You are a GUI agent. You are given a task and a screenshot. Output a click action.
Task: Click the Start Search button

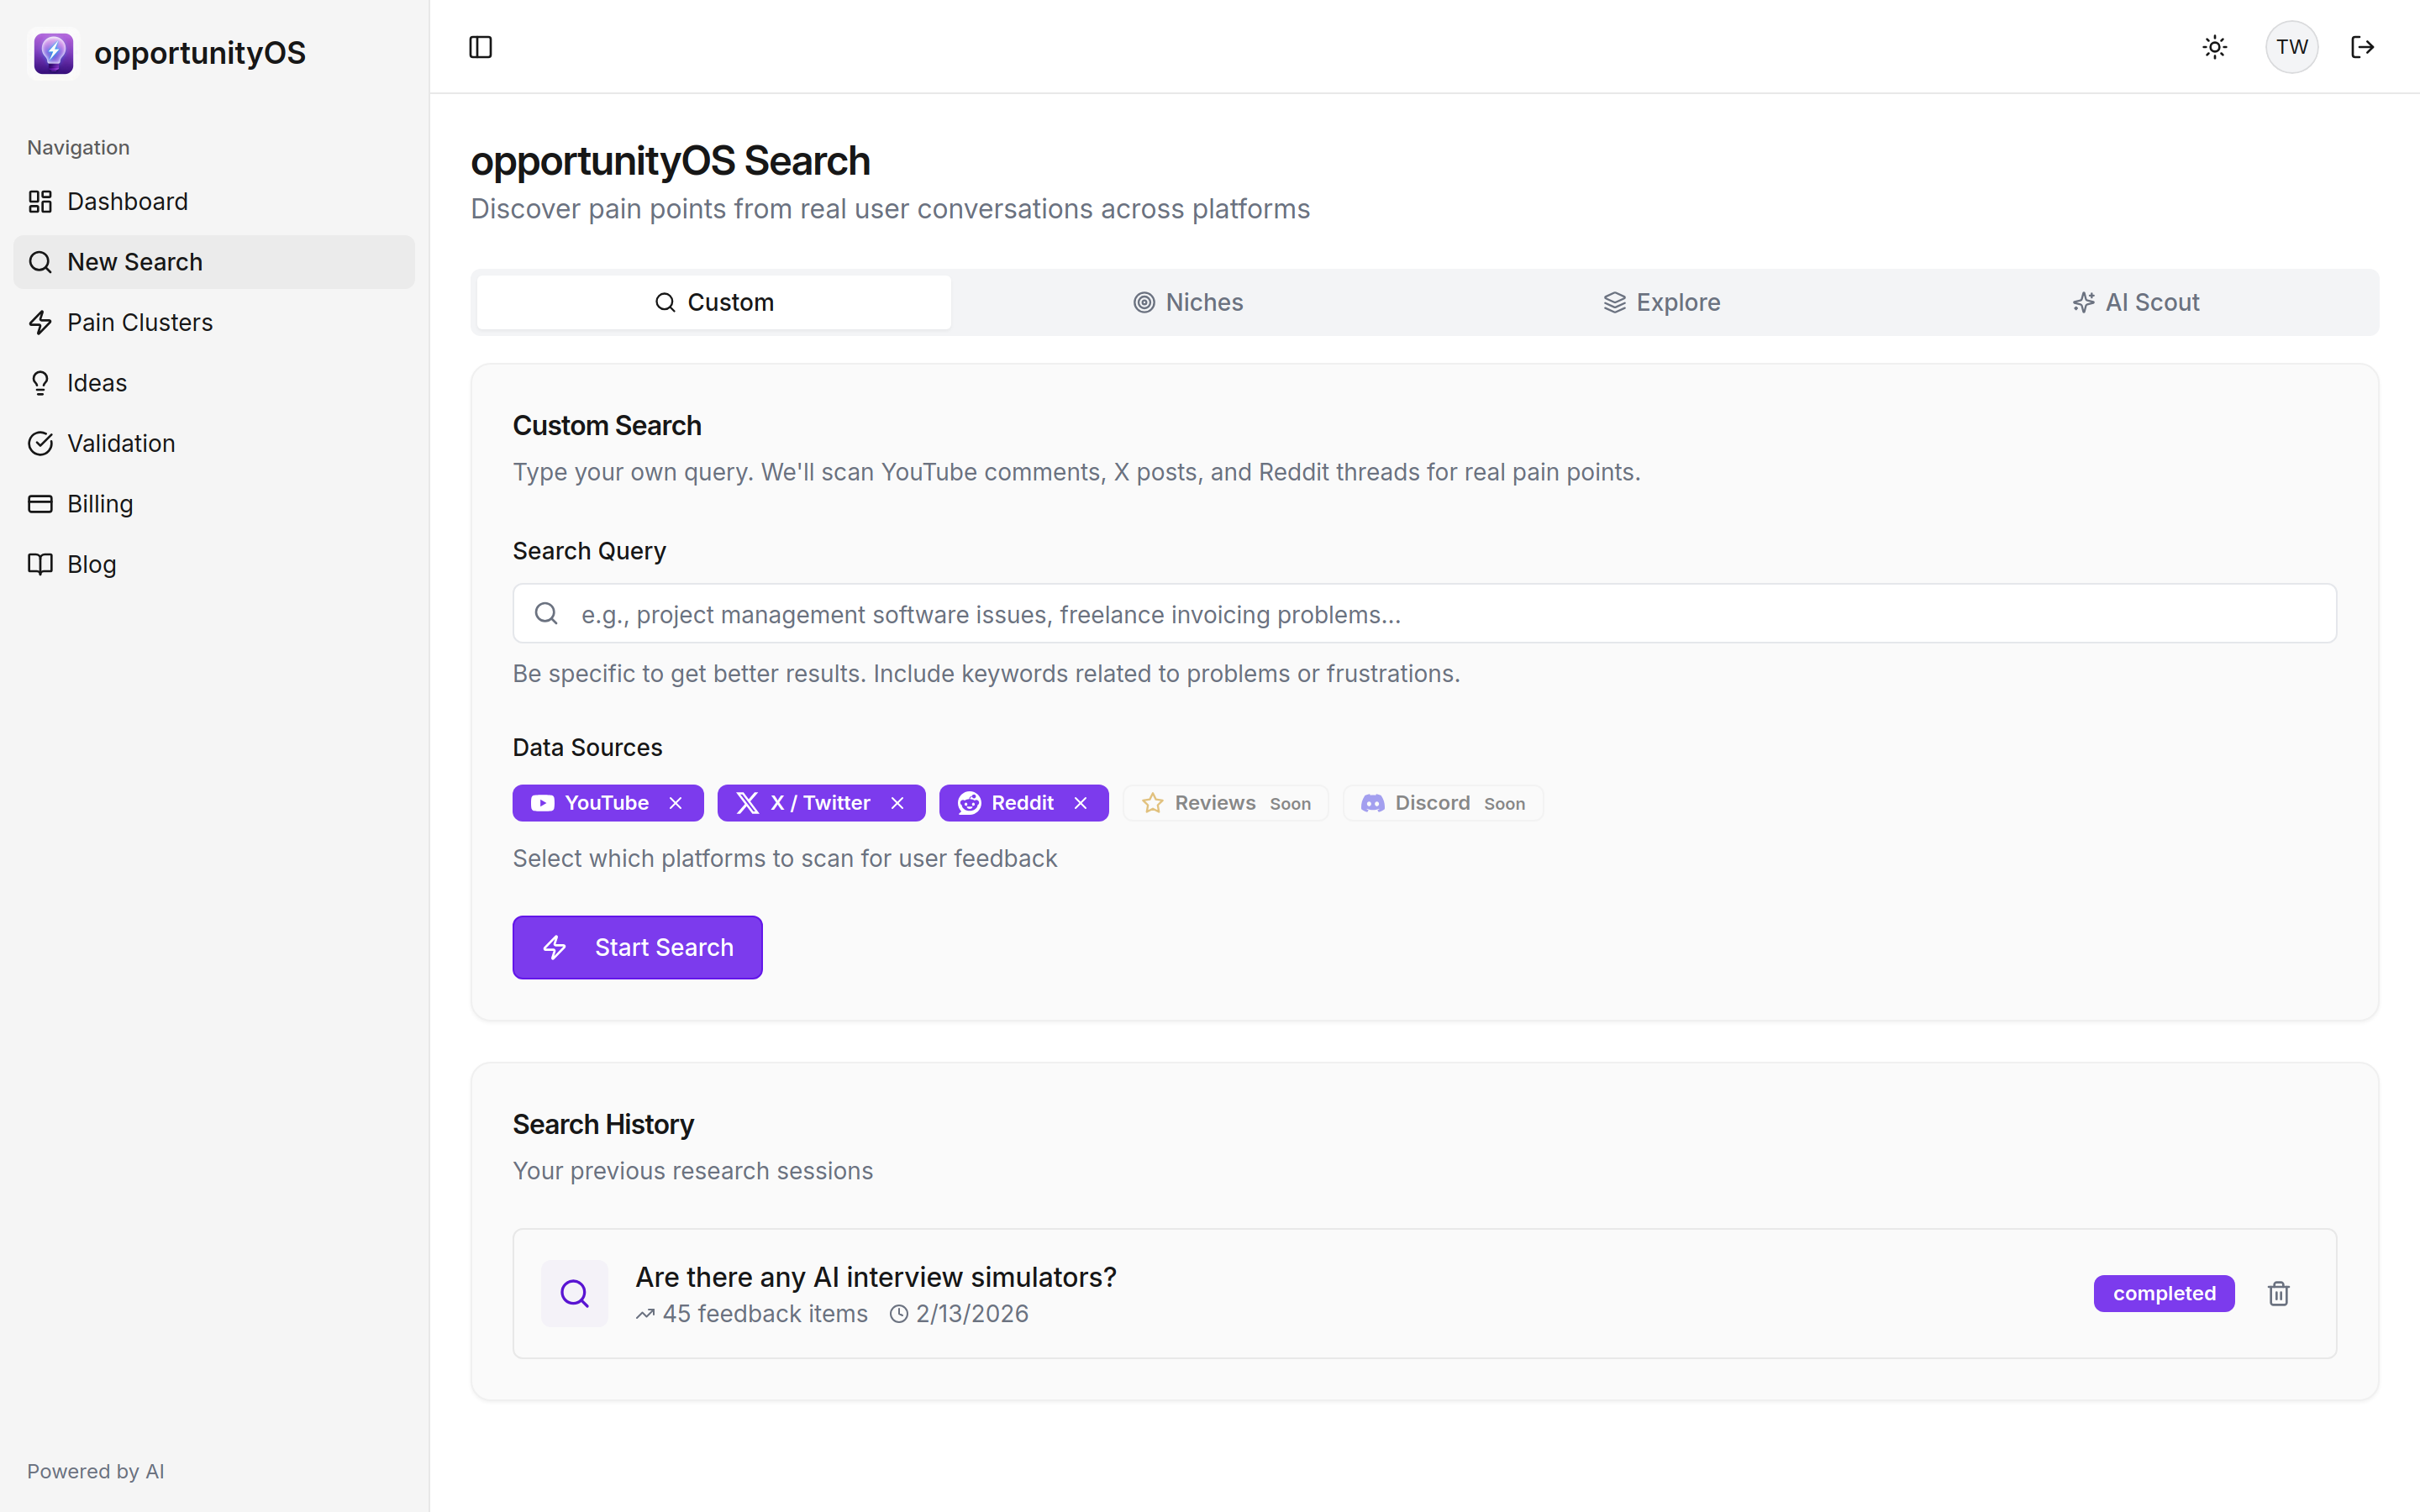[x=637, y=947]
